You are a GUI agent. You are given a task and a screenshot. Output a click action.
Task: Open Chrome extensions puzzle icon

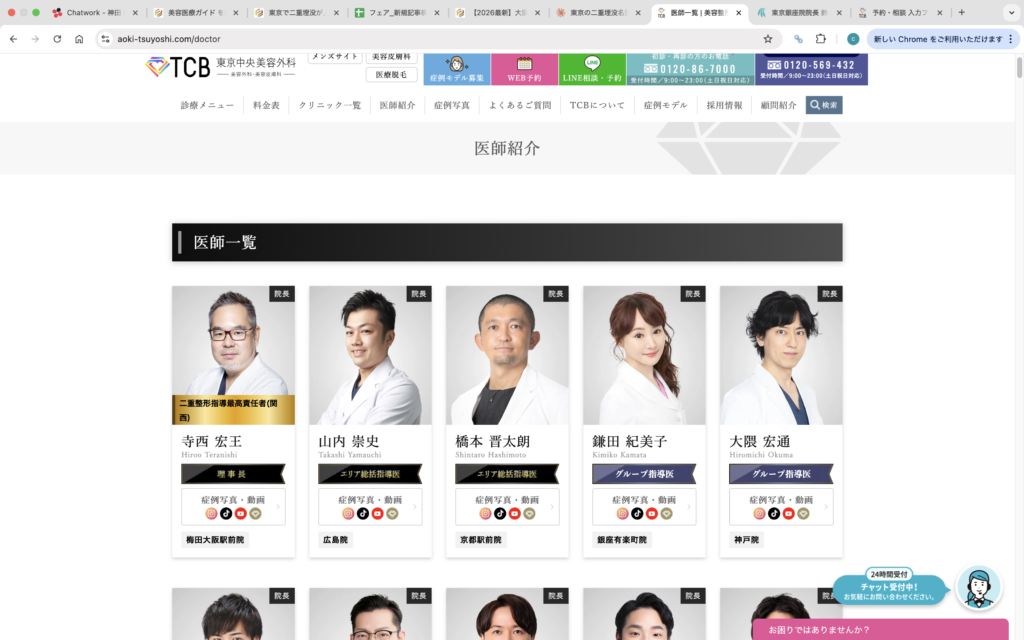tap(821, 39)
